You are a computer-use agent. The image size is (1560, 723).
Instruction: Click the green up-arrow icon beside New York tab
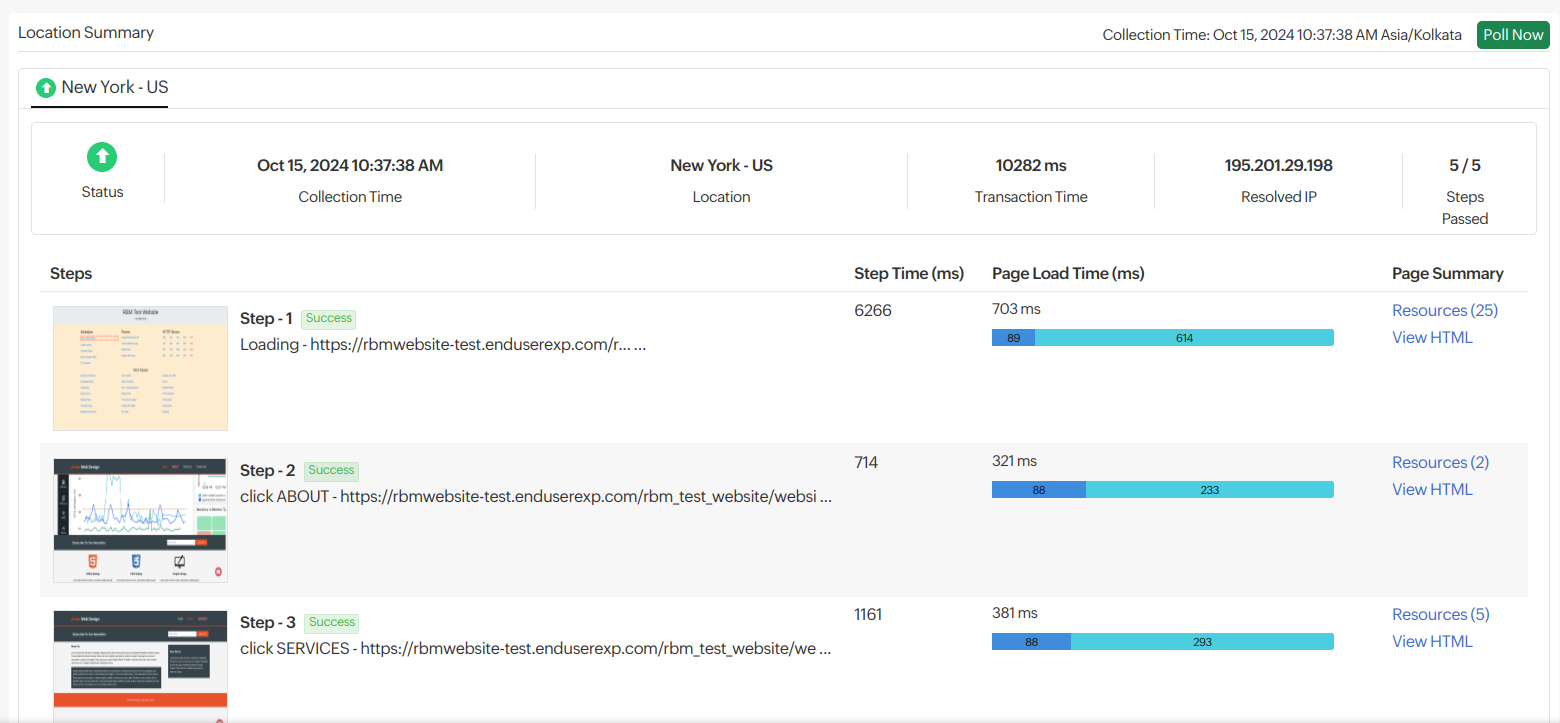point(46,88)
